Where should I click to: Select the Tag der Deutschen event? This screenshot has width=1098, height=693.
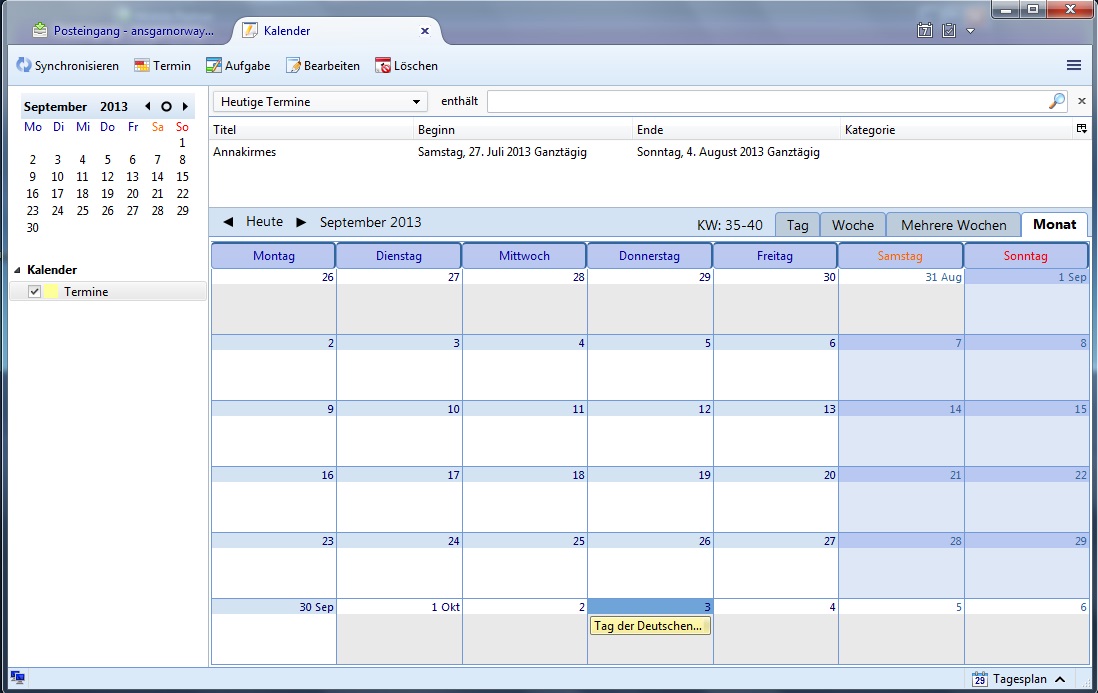(649, 626)
